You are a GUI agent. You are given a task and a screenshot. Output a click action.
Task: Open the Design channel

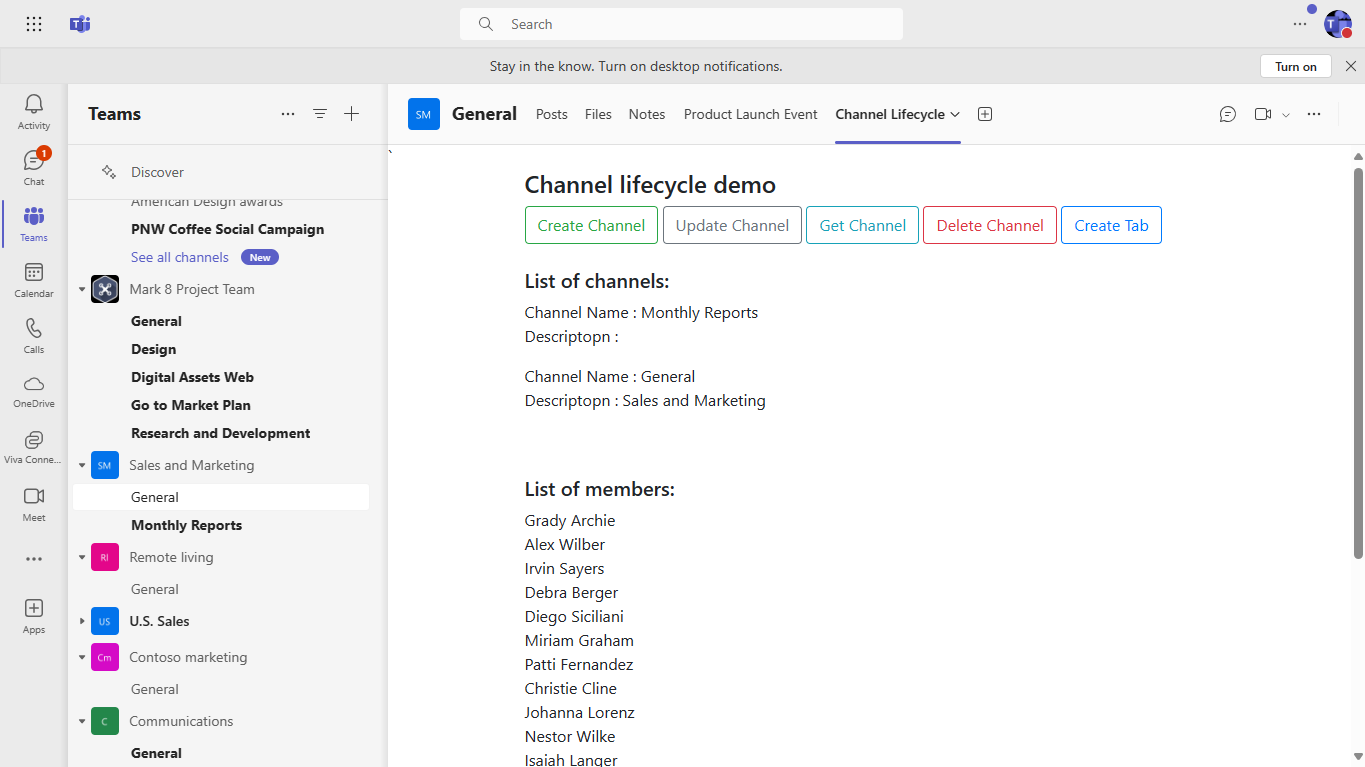point(154,349)
